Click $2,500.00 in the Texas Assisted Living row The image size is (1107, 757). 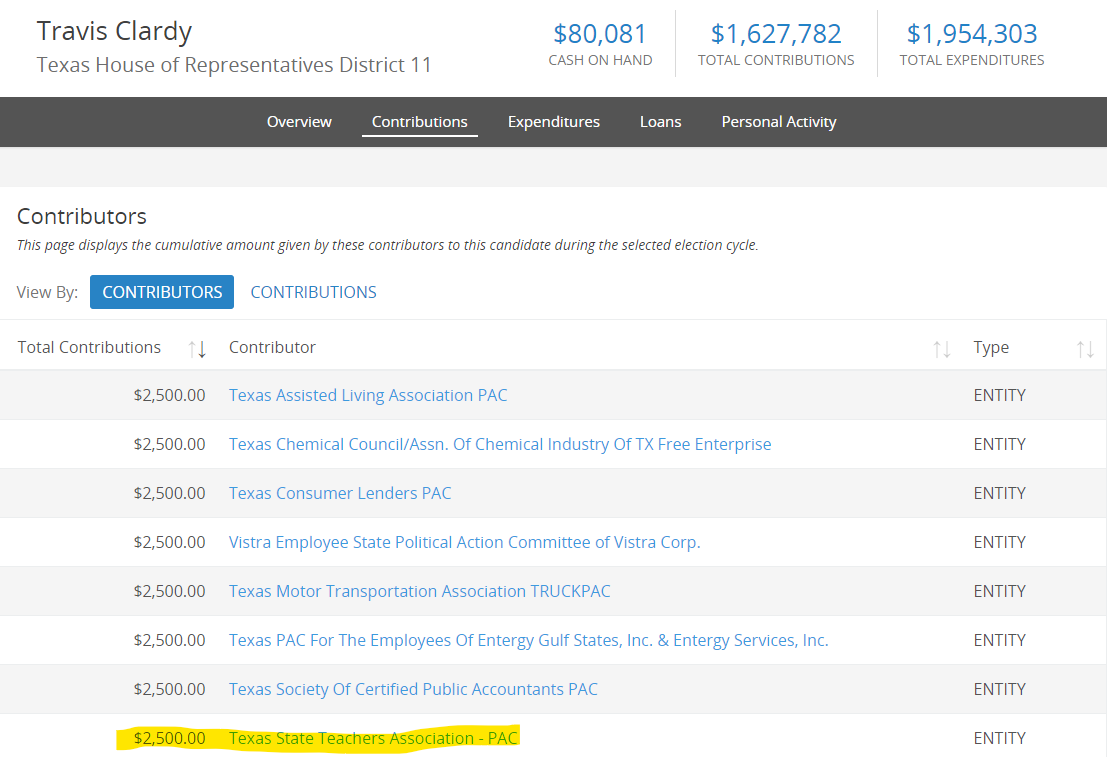coord(169,395)
